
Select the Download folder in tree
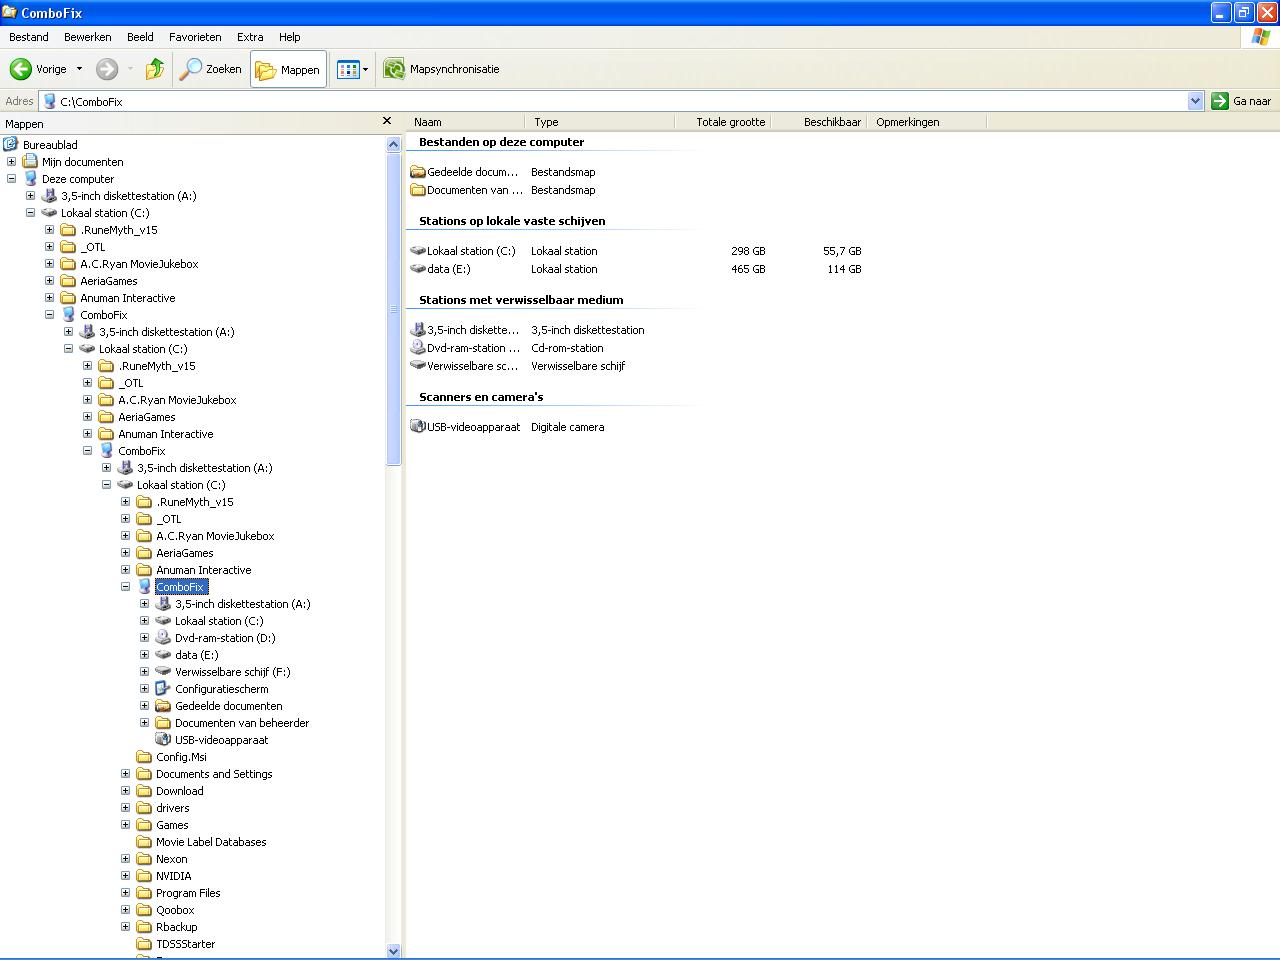coord(180,791)
